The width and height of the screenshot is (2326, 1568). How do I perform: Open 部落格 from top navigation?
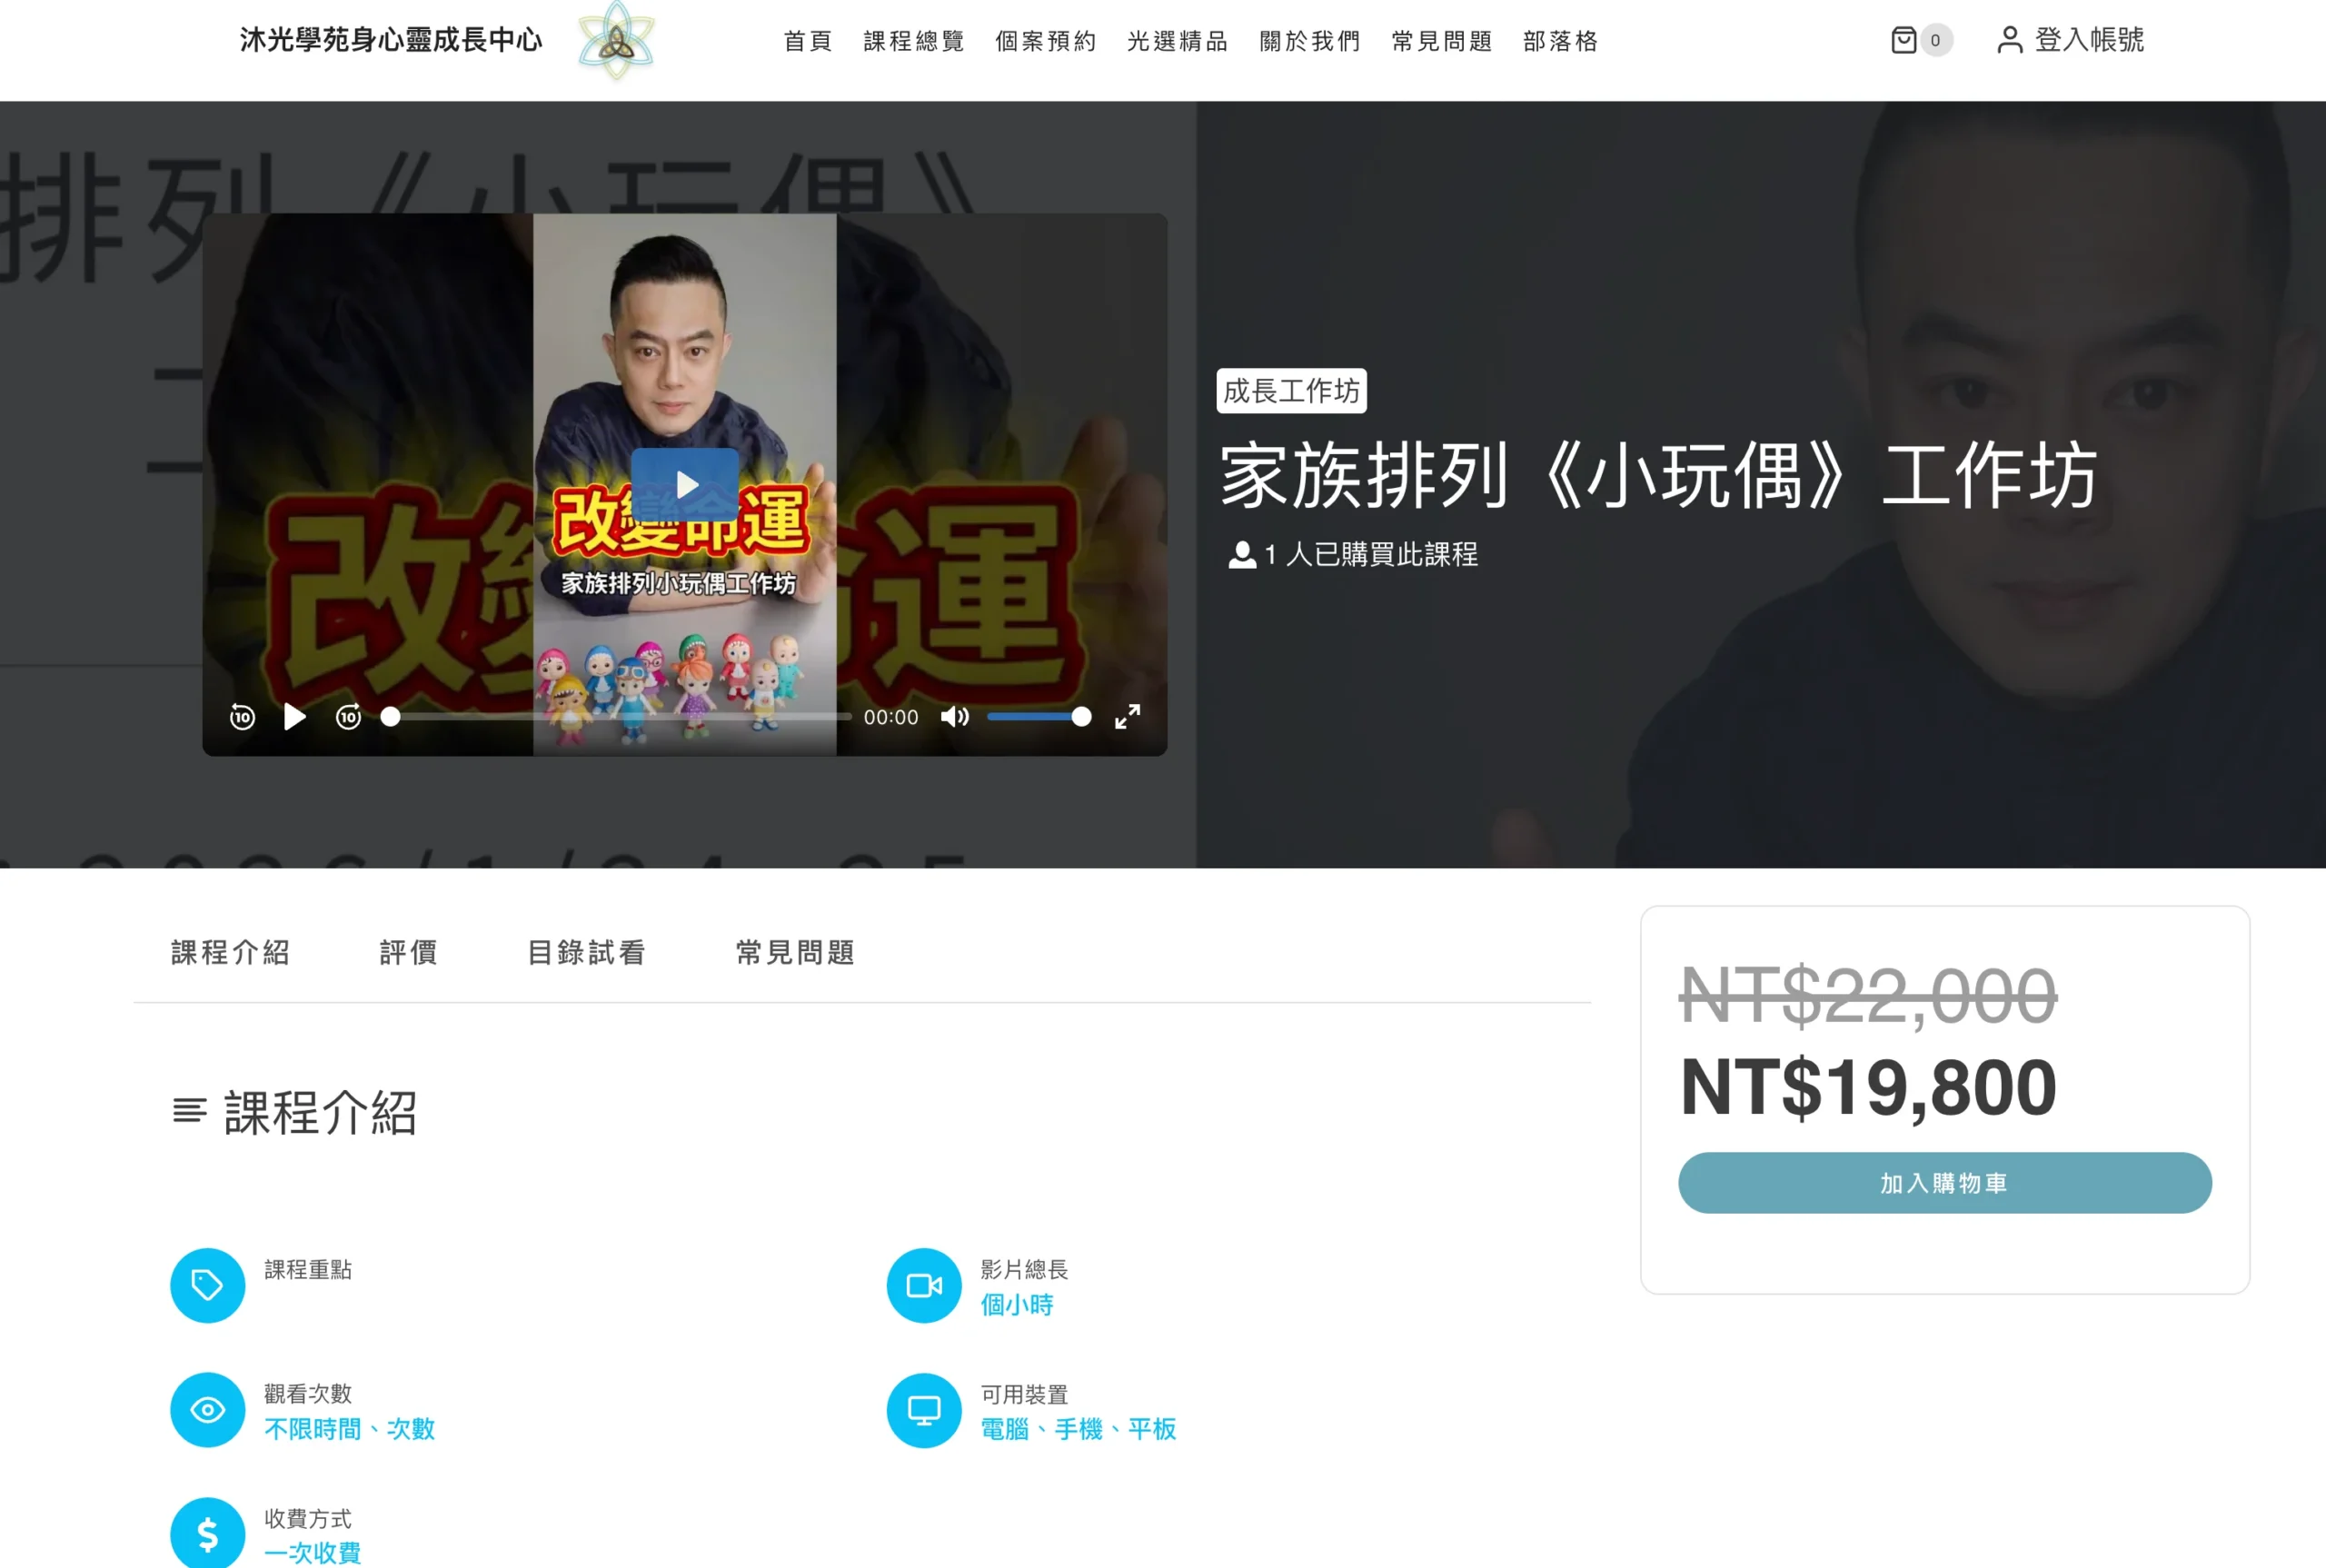pos(1560,41)
